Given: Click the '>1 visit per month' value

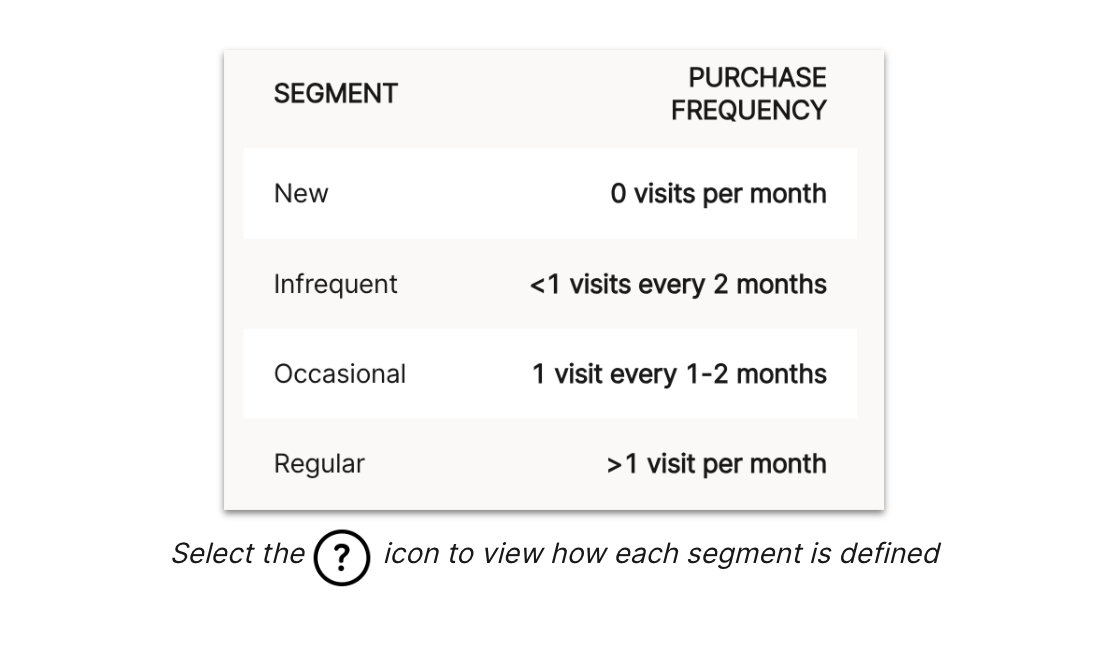Looking at the screenshot, I should click(716, 464).
